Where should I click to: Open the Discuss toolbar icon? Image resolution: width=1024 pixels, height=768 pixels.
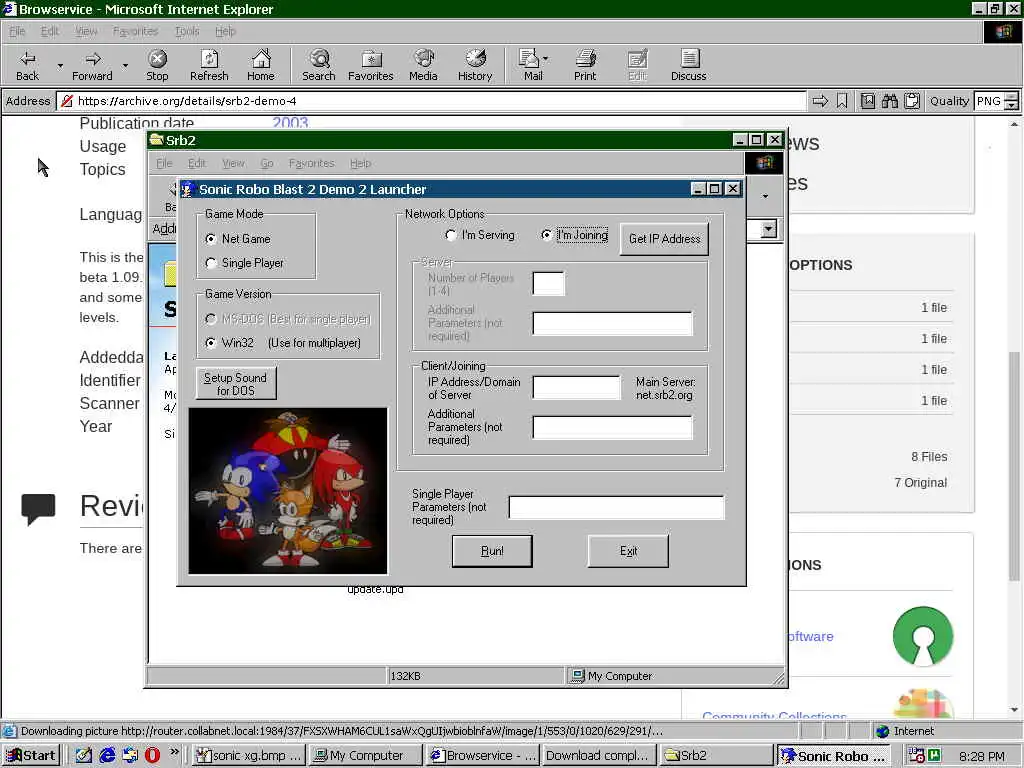688,65
